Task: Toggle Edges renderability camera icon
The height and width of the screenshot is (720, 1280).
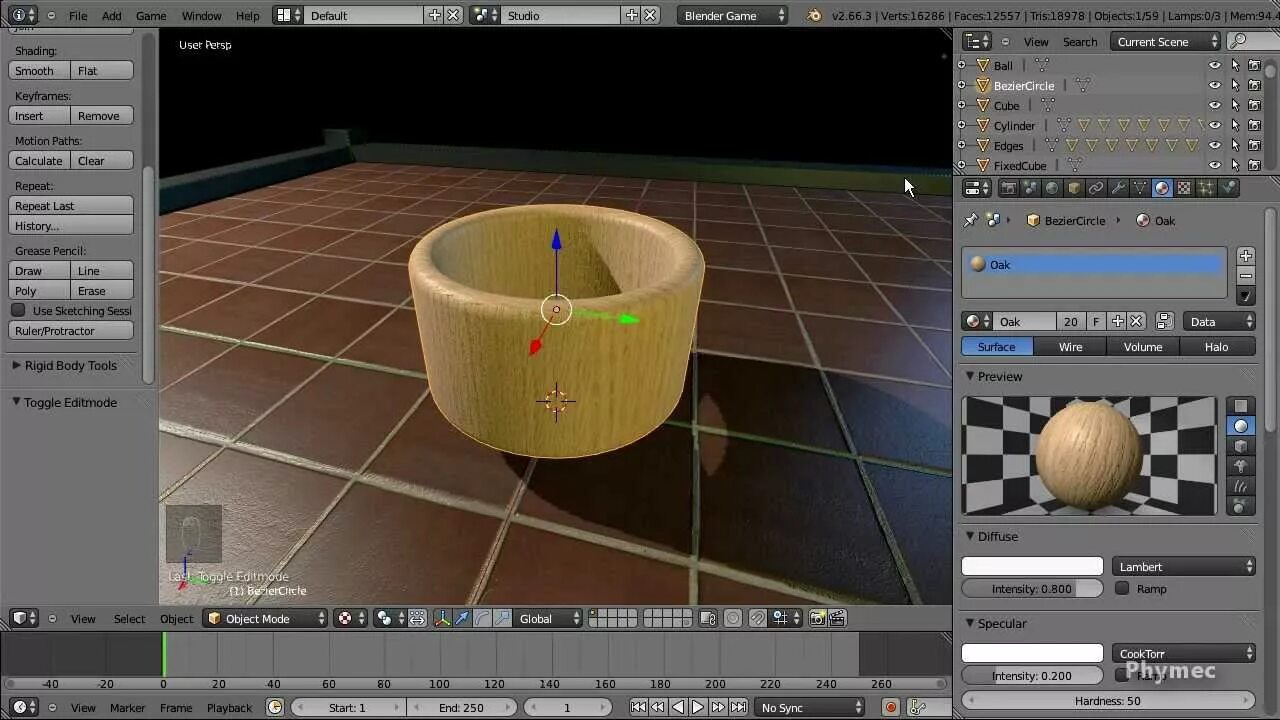Action: (x=1254, y=145)
